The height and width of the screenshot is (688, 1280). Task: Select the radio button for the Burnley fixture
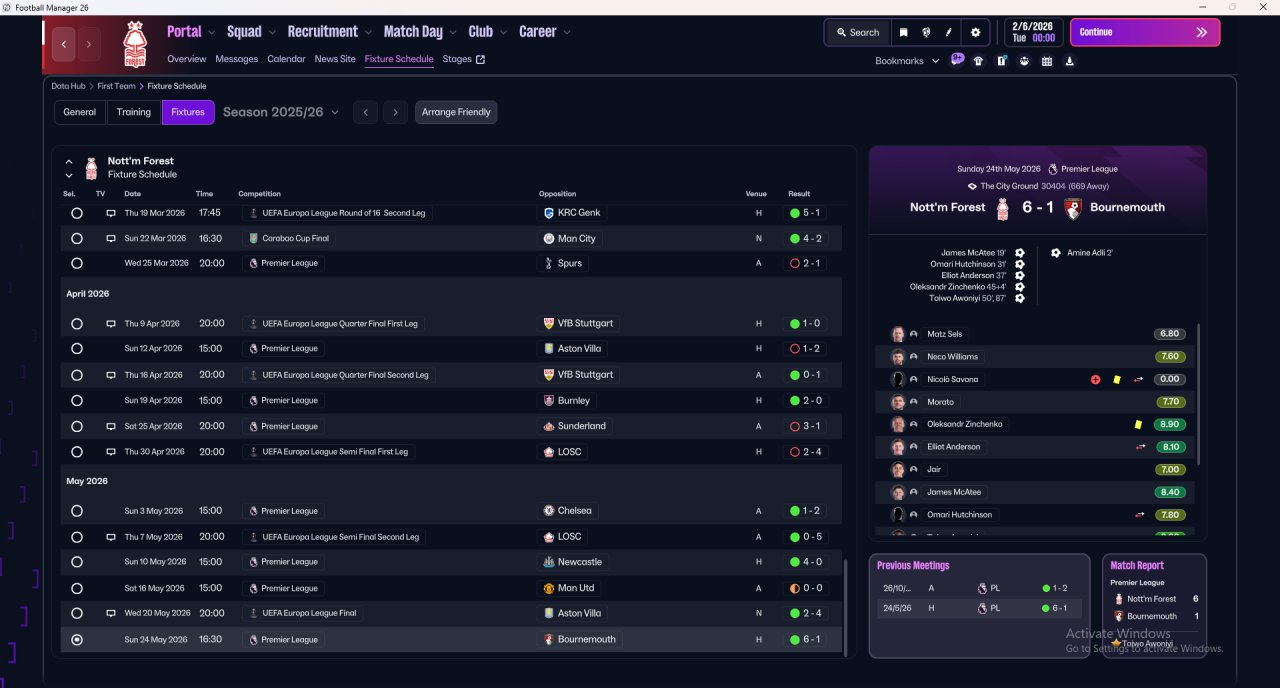coord(77,401)
